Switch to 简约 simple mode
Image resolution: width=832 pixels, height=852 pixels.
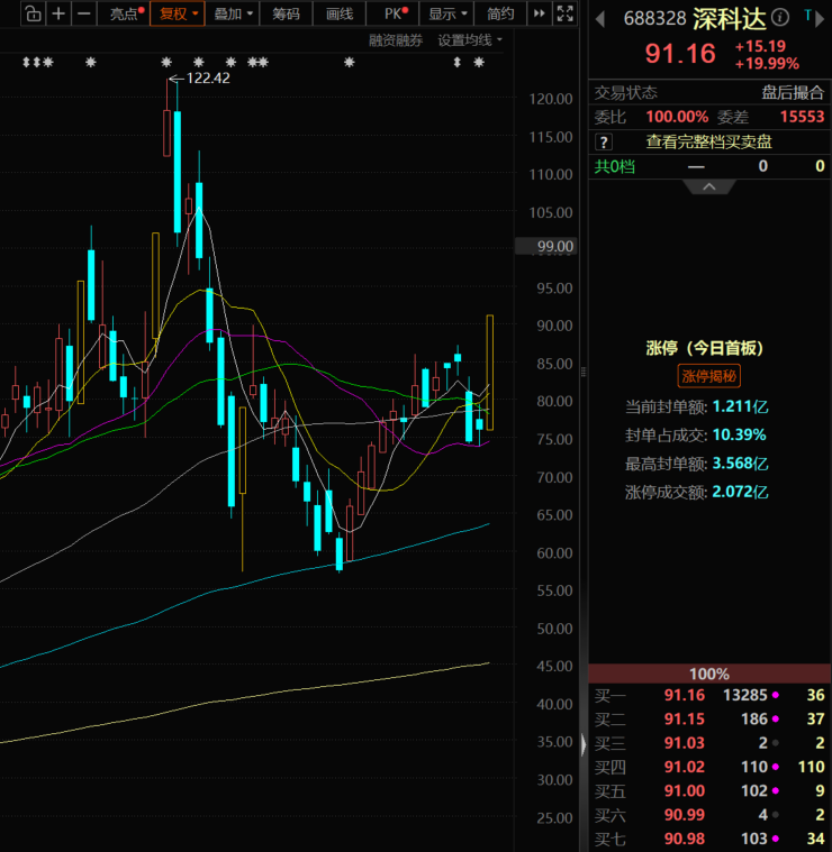tap(501, 14)
